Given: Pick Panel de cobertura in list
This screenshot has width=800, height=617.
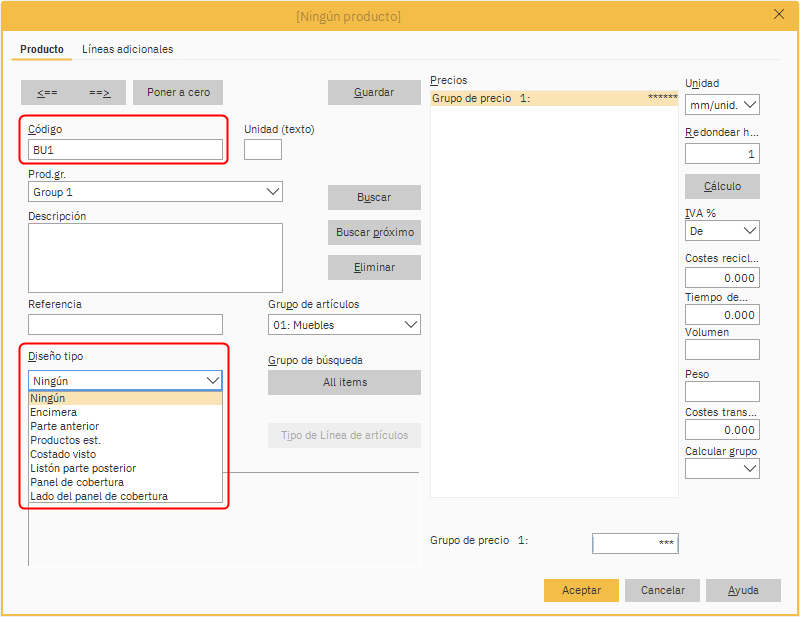Looking at the screenshot, I should (76, 482).
